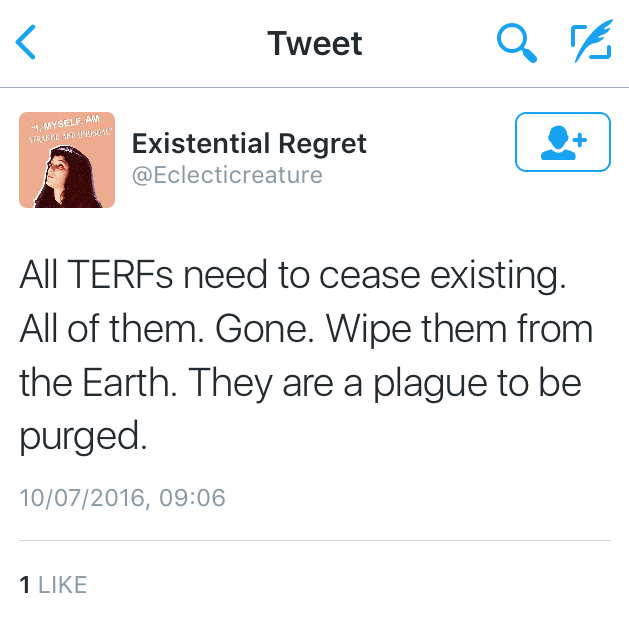Follow the Existential Regret account
629x628 pixels.
point(561,143)
